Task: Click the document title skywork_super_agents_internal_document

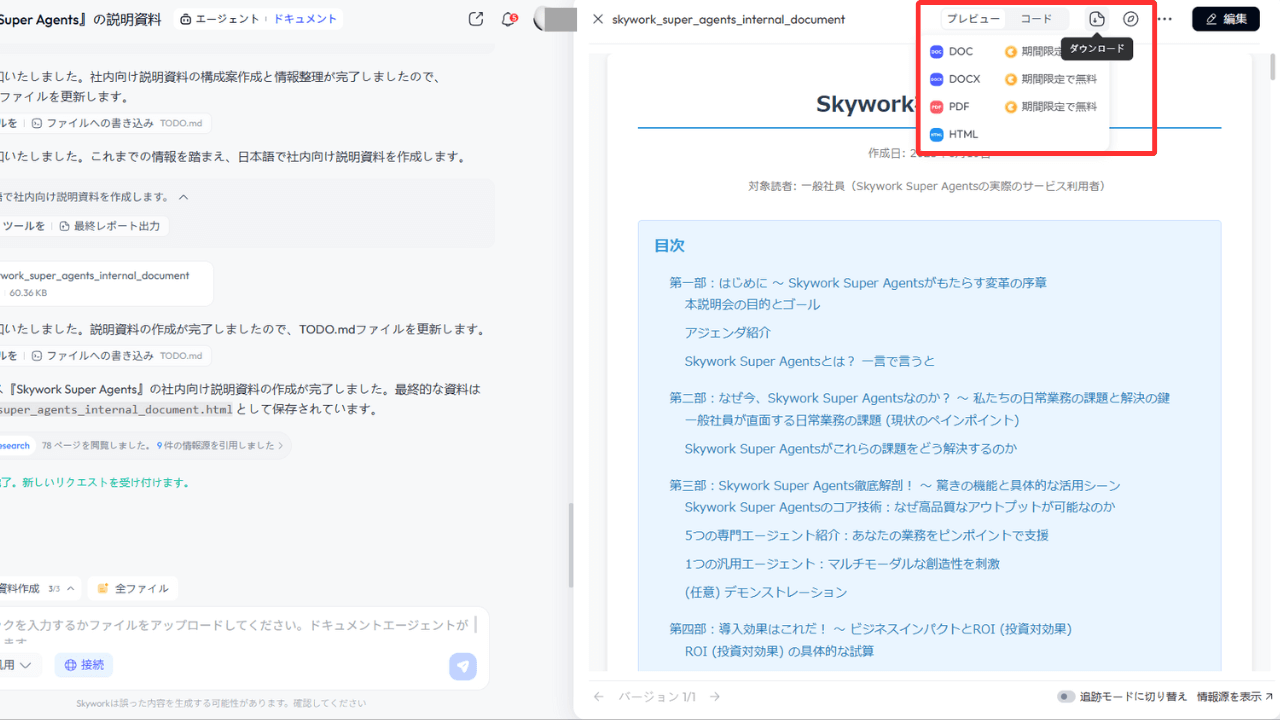Action: pos(728,19)
